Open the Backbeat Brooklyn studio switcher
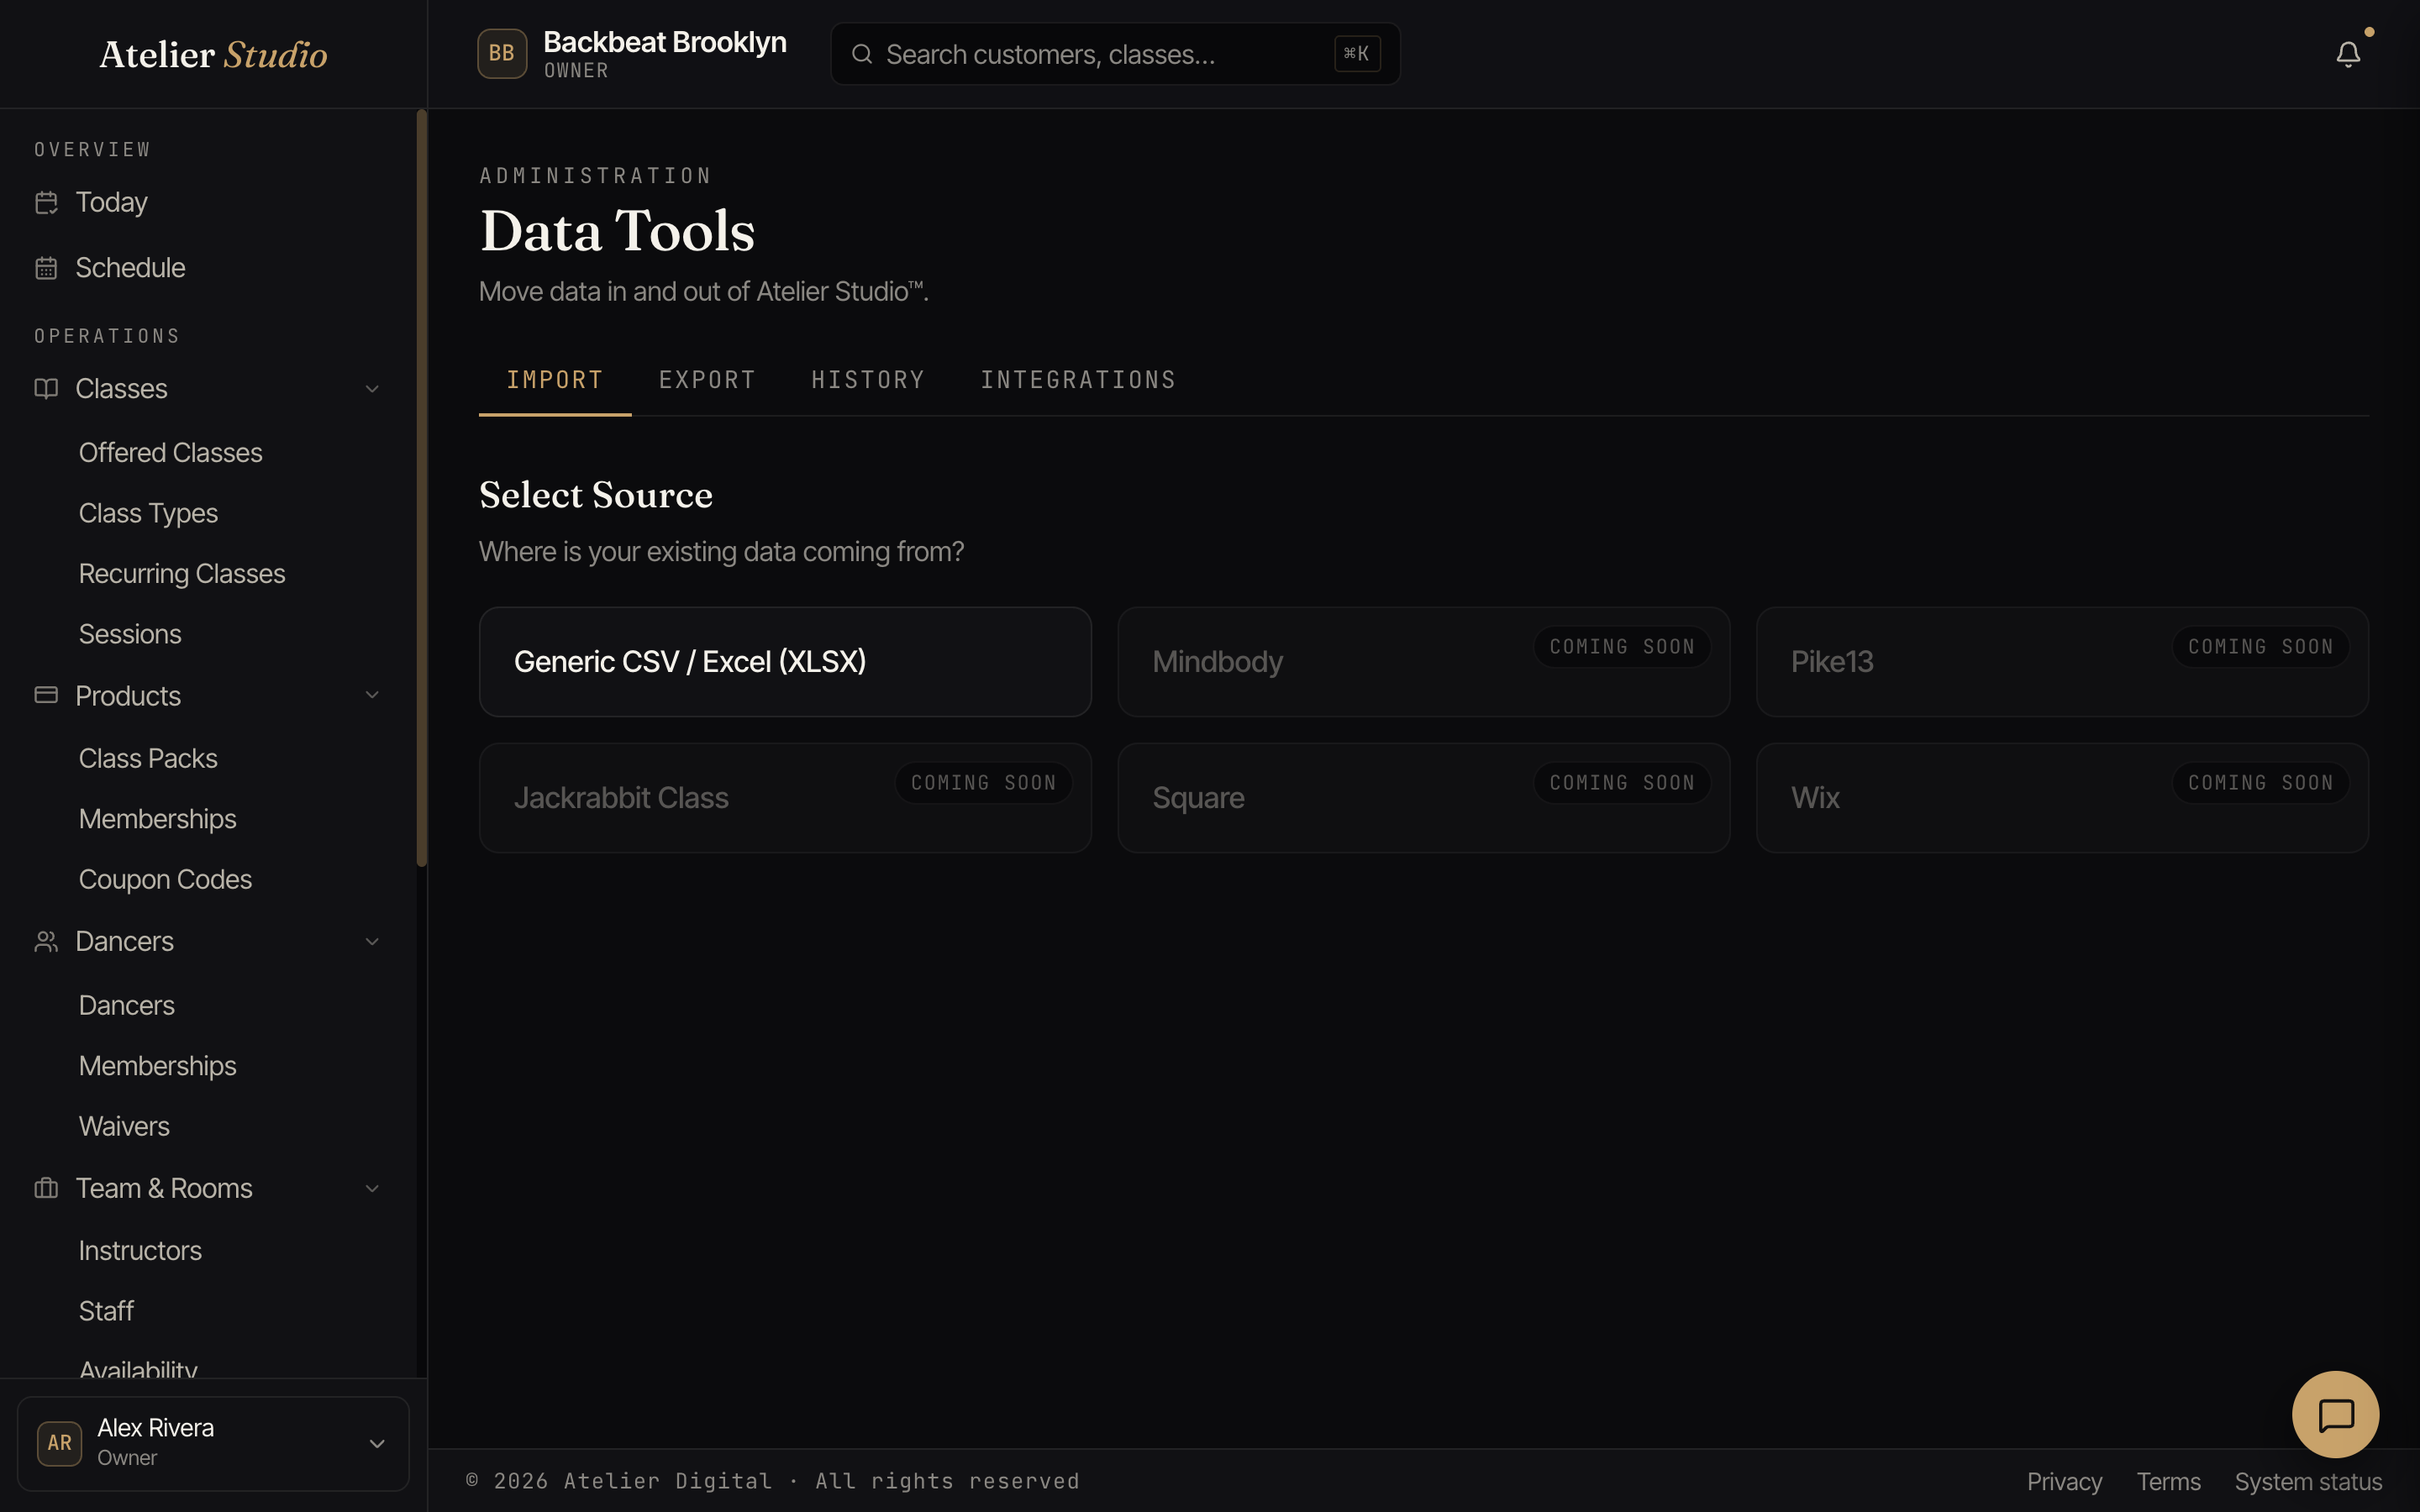This screenshot has width=2420, height=1512. [632, 54]
